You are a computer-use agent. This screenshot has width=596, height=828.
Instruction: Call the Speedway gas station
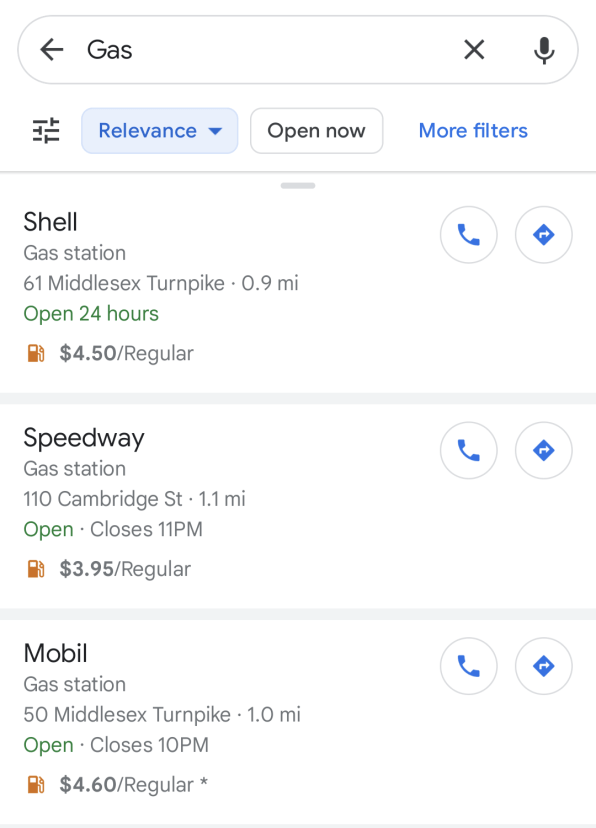coord(469,450)
